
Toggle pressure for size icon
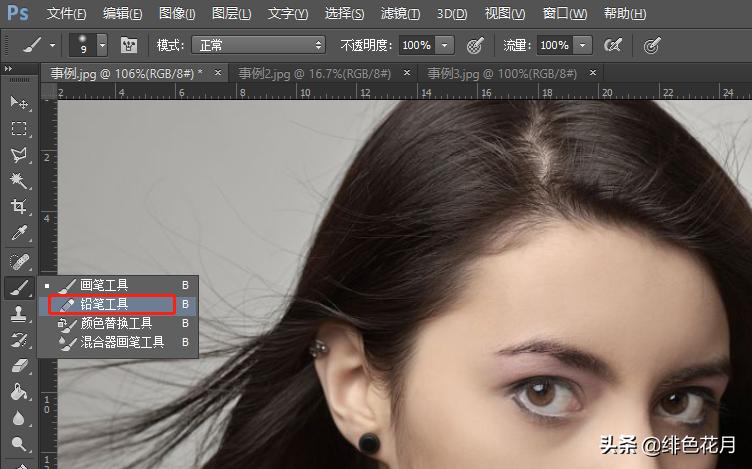click(652, 46)
